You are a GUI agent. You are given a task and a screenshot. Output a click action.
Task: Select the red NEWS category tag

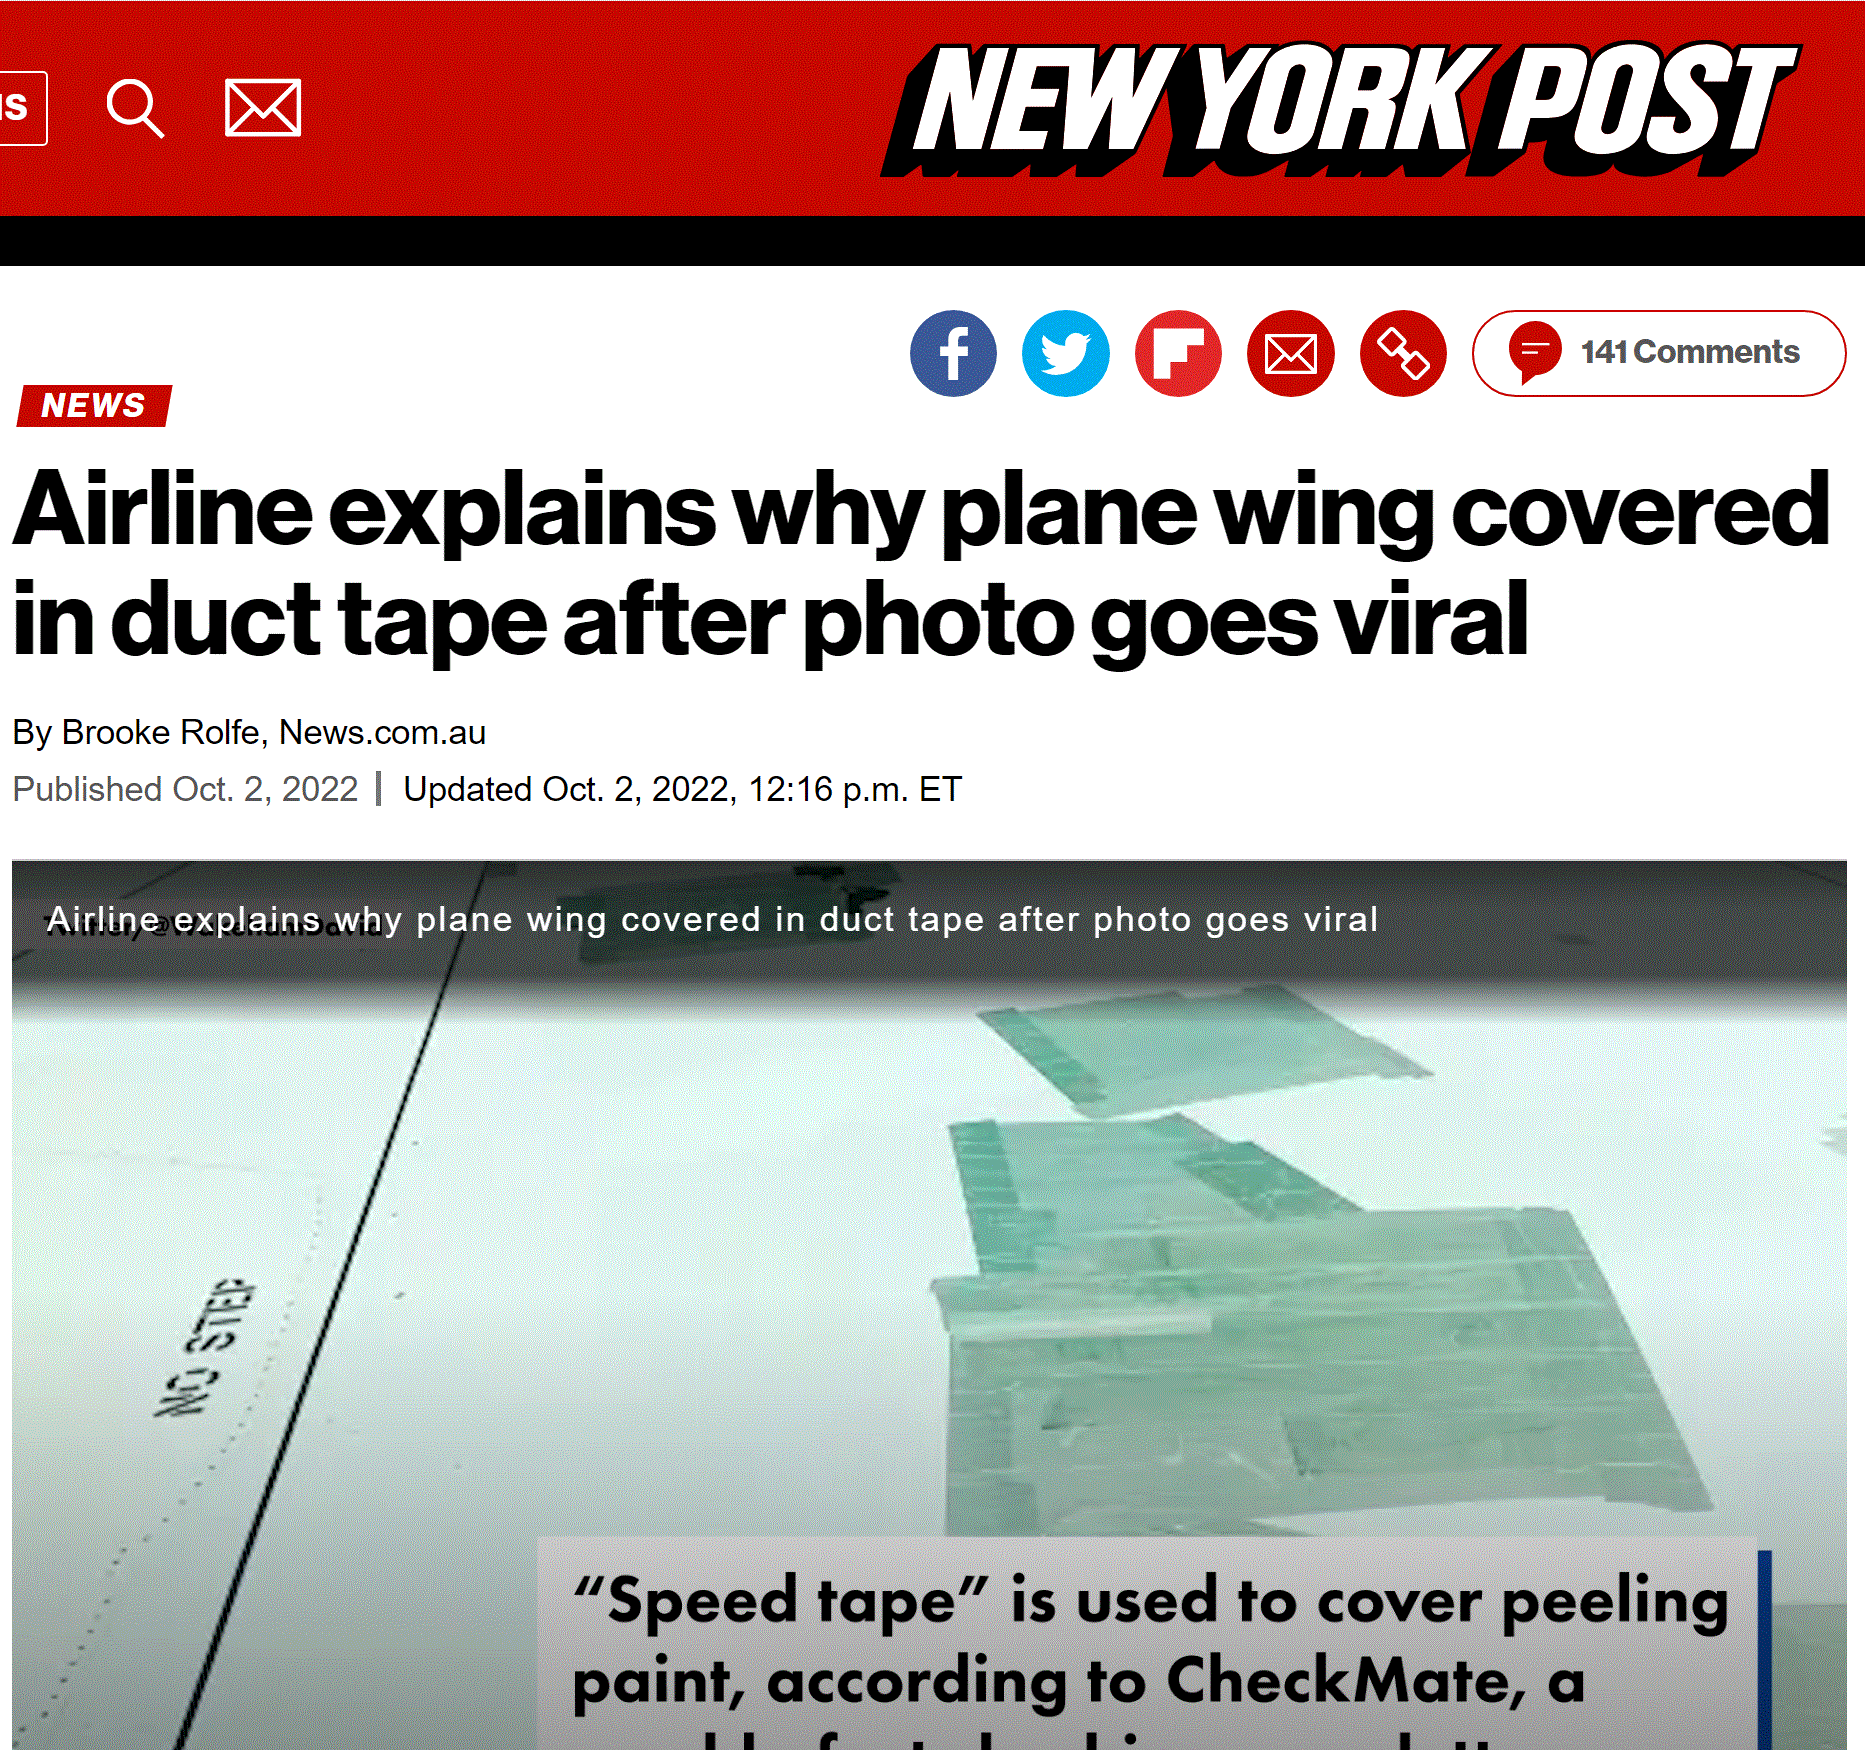coord(94,405)
